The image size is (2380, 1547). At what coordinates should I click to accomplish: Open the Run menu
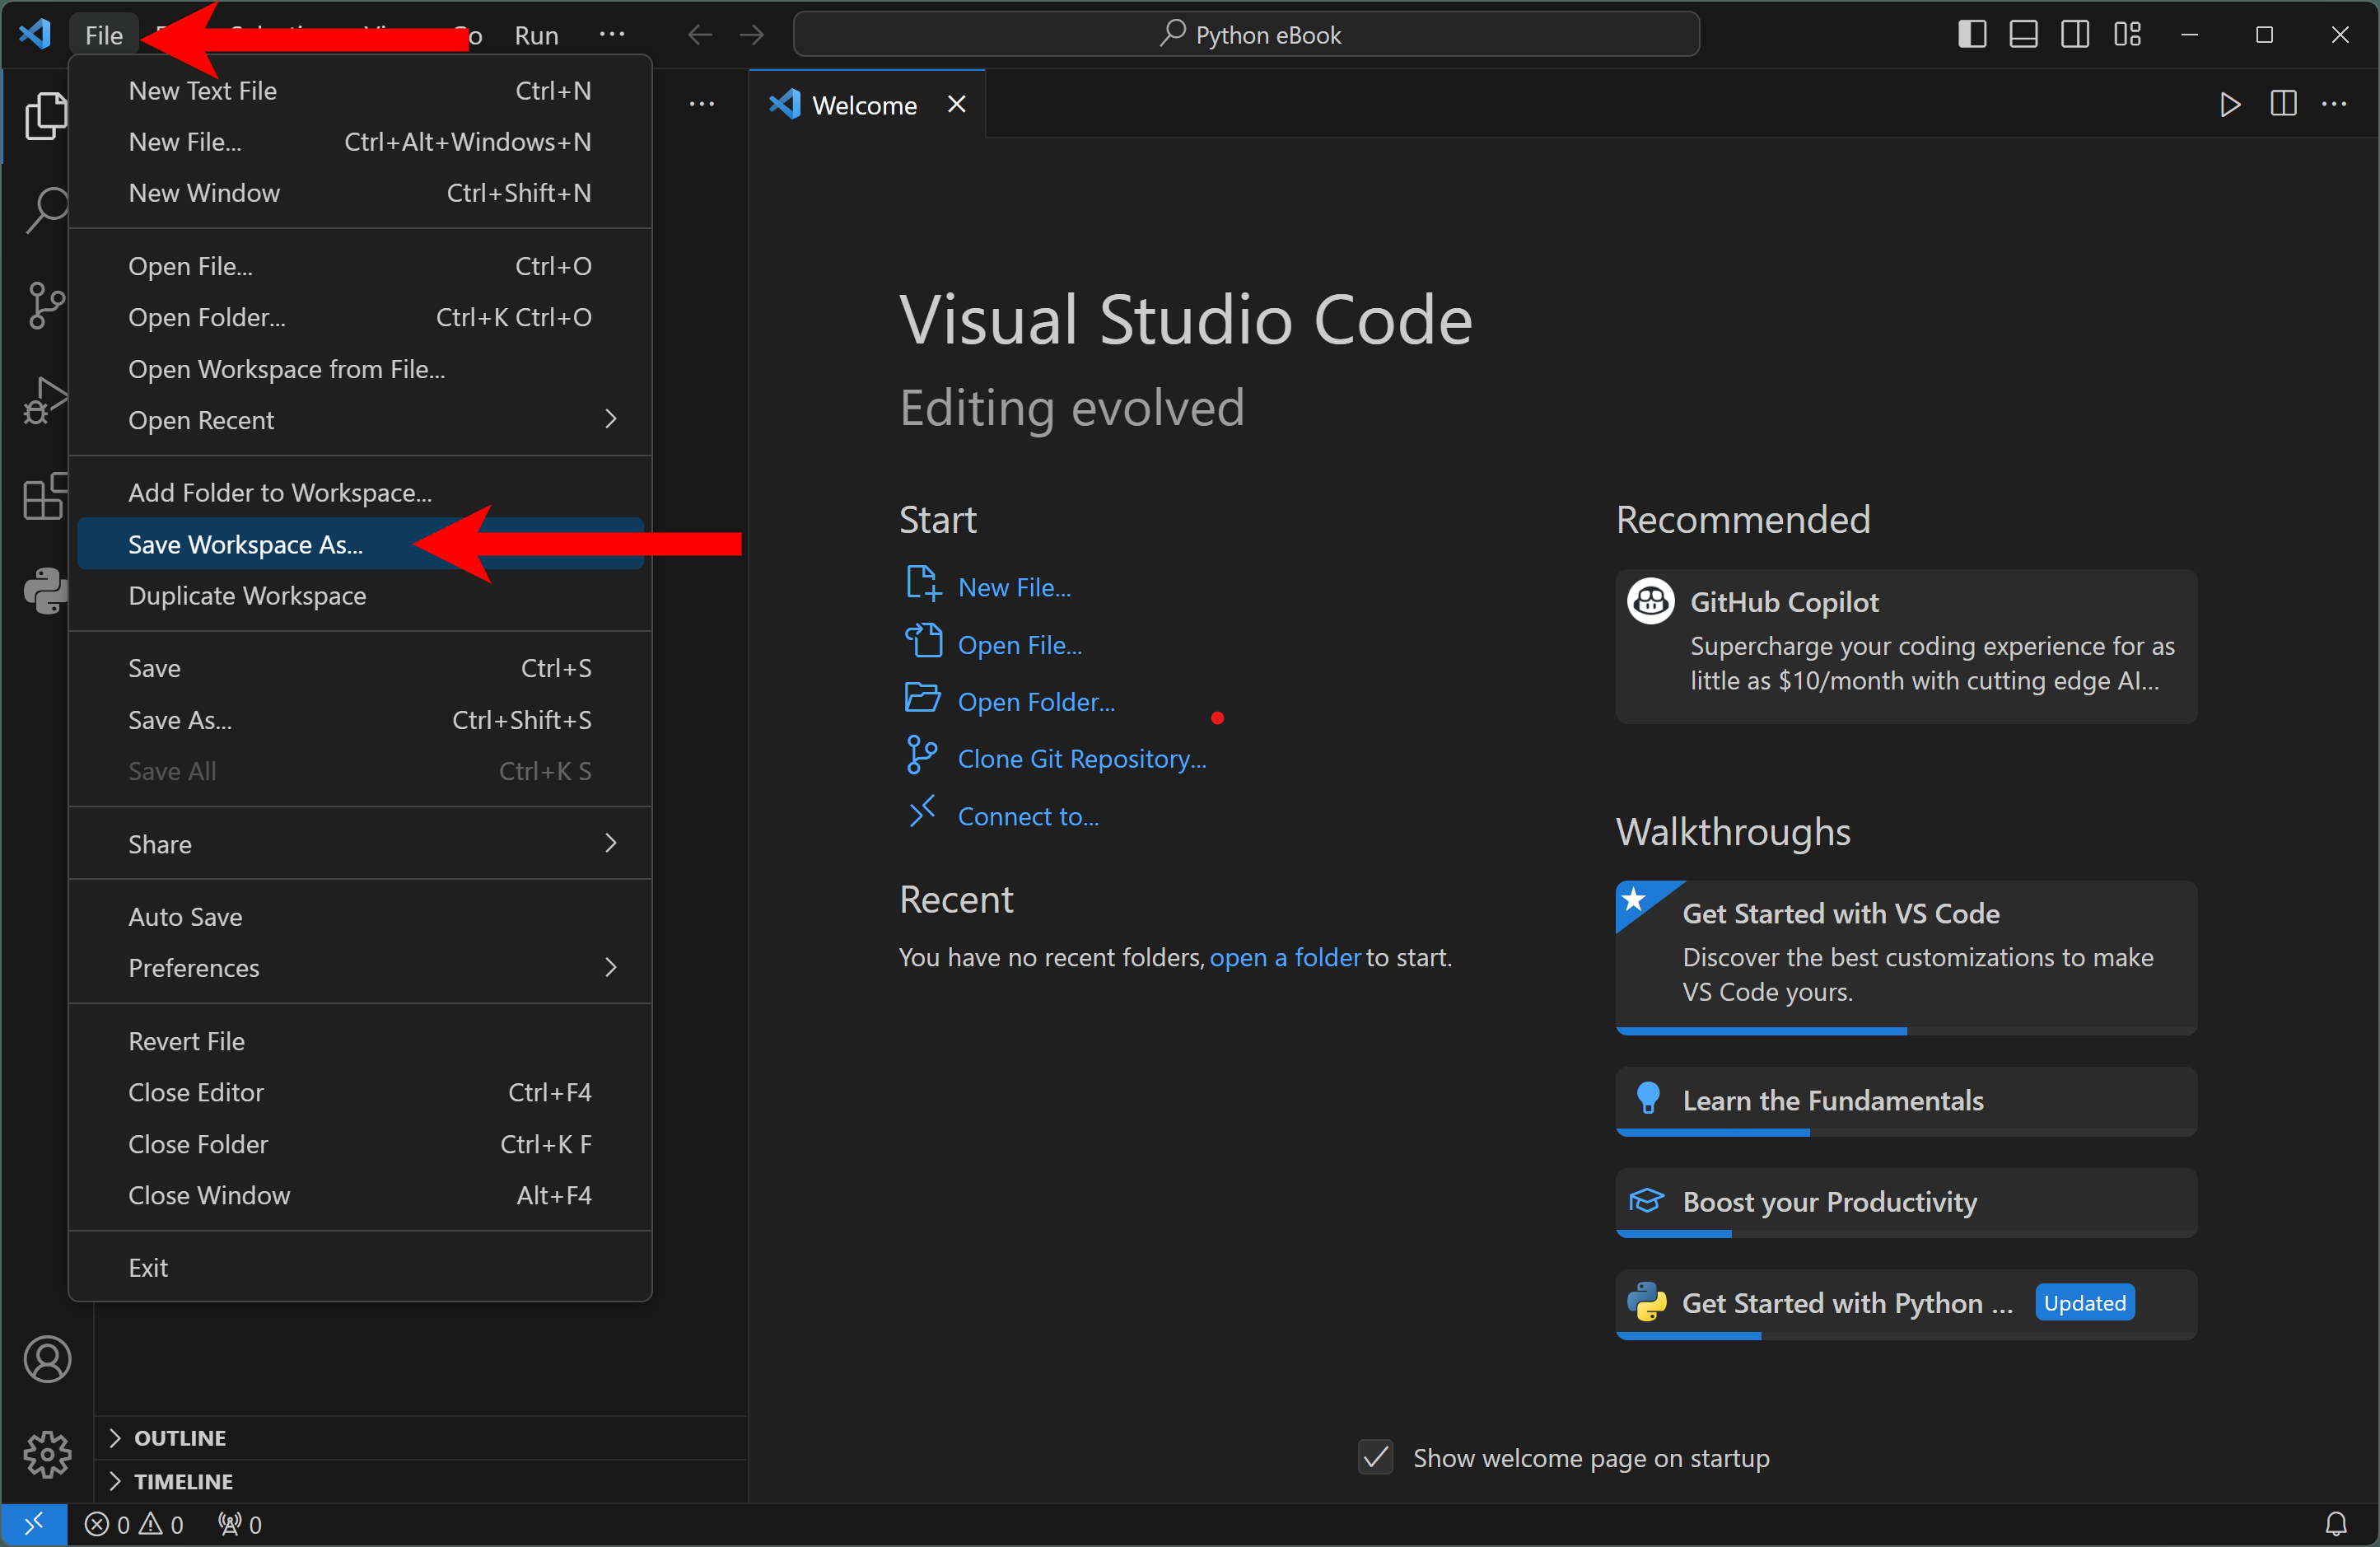536,35
